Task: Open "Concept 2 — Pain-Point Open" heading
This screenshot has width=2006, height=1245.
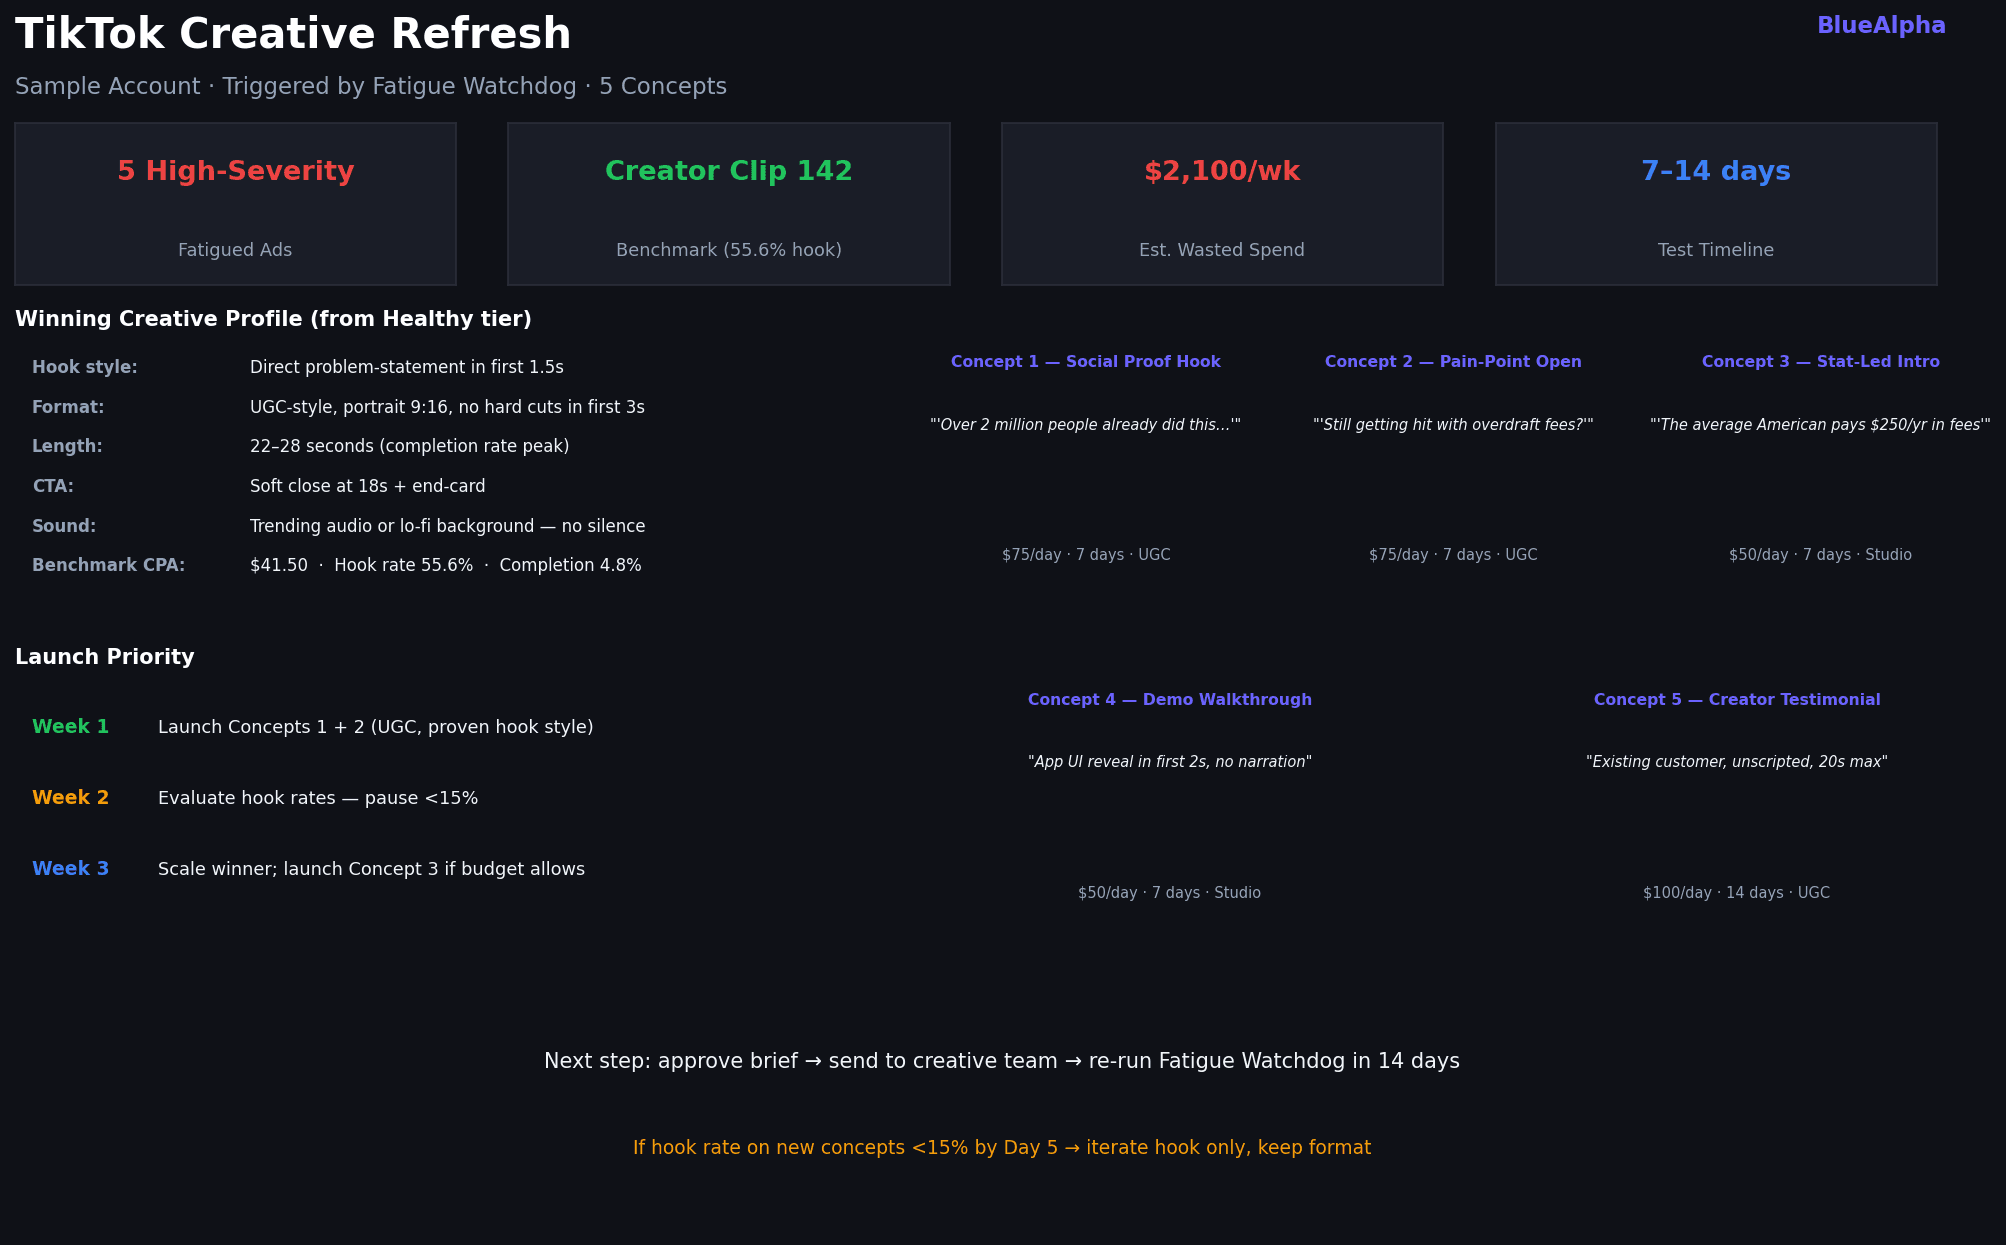Action: [1453, 362]
